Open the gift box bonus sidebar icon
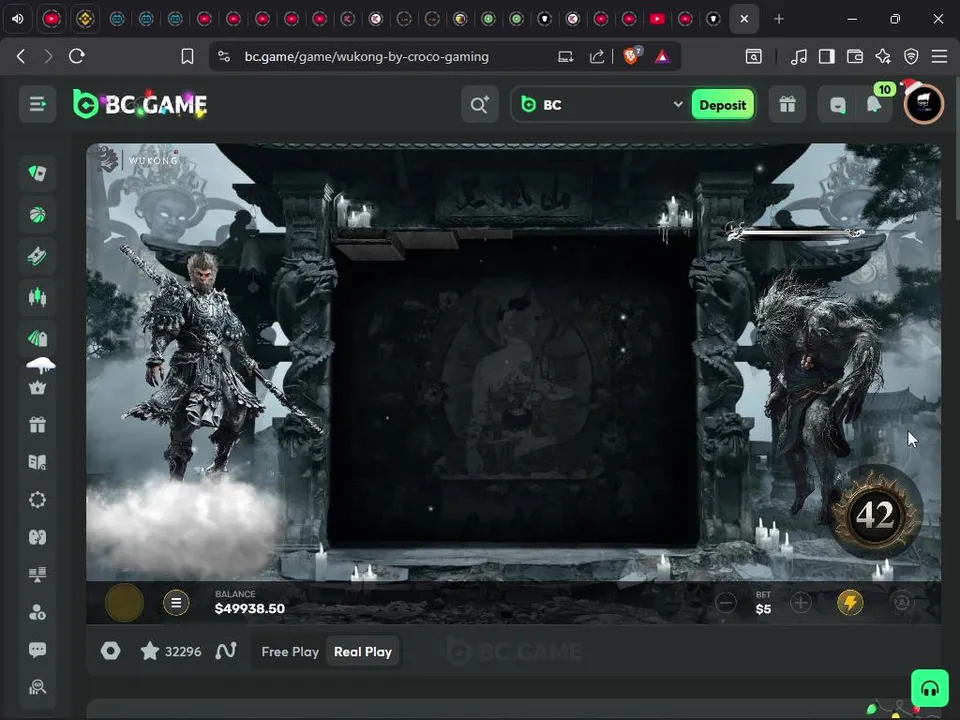This screenshot has height=720, width=960. pyautogui.click(x=37, y=424)
